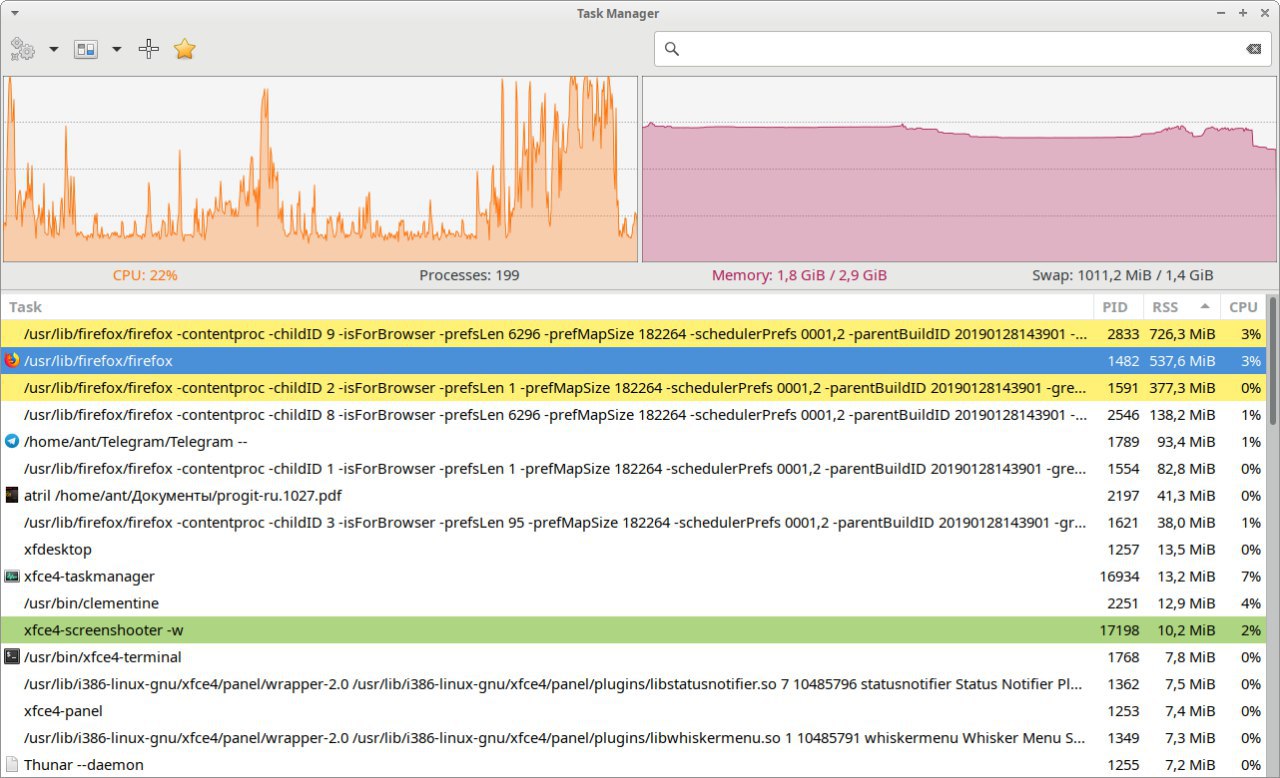The height and width of the screenshot is (778, 1280).
Task: Click the CPU: 22% status label
Action: pos(145,275)
